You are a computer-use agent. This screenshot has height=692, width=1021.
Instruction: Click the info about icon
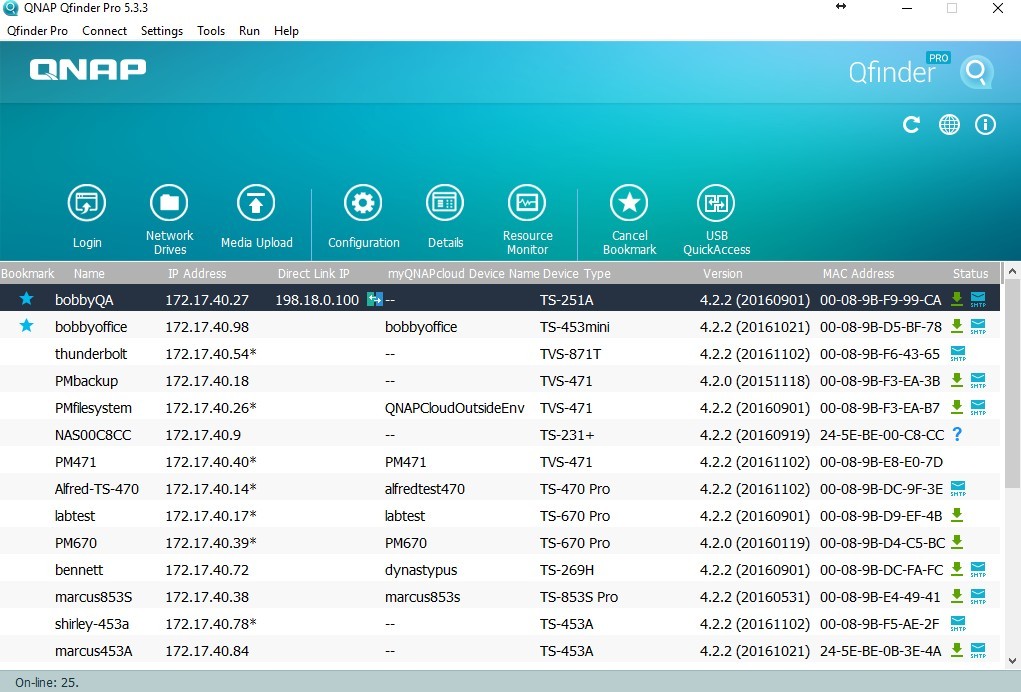point(986,125)
